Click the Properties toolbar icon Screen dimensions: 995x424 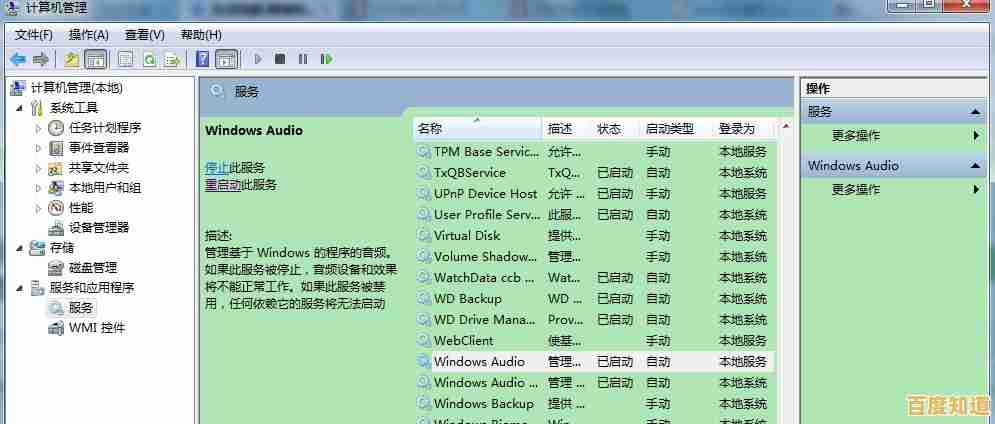pyautogui.click(x=126, y=60)
